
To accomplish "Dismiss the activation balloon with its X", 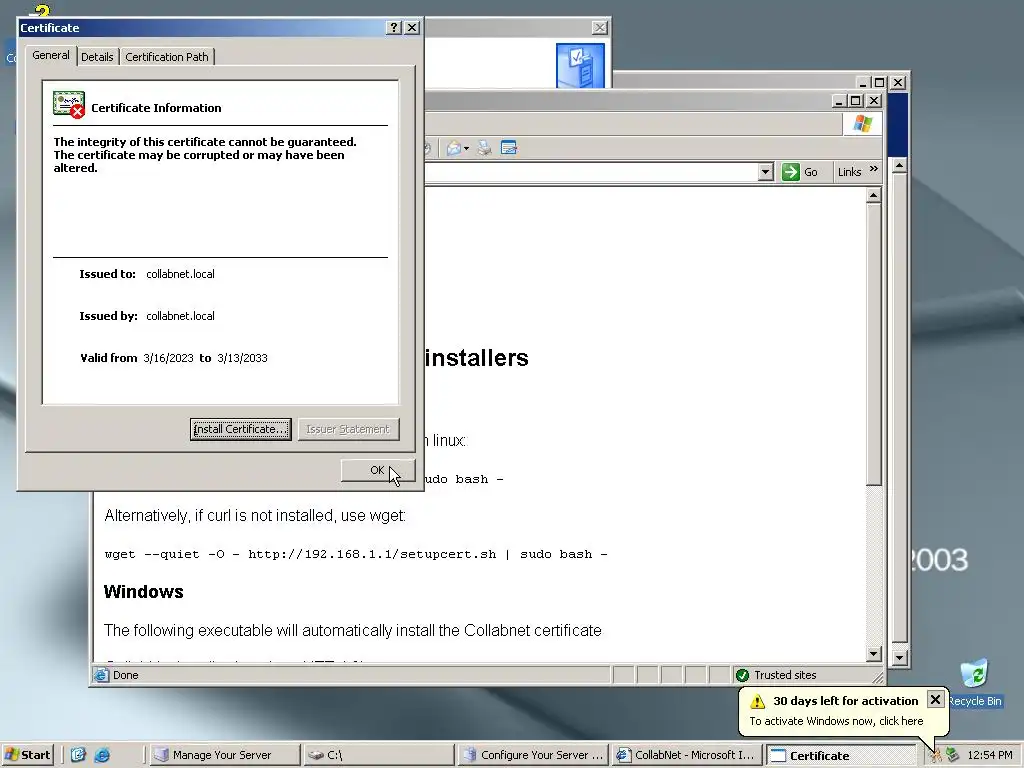I will 935,699.
